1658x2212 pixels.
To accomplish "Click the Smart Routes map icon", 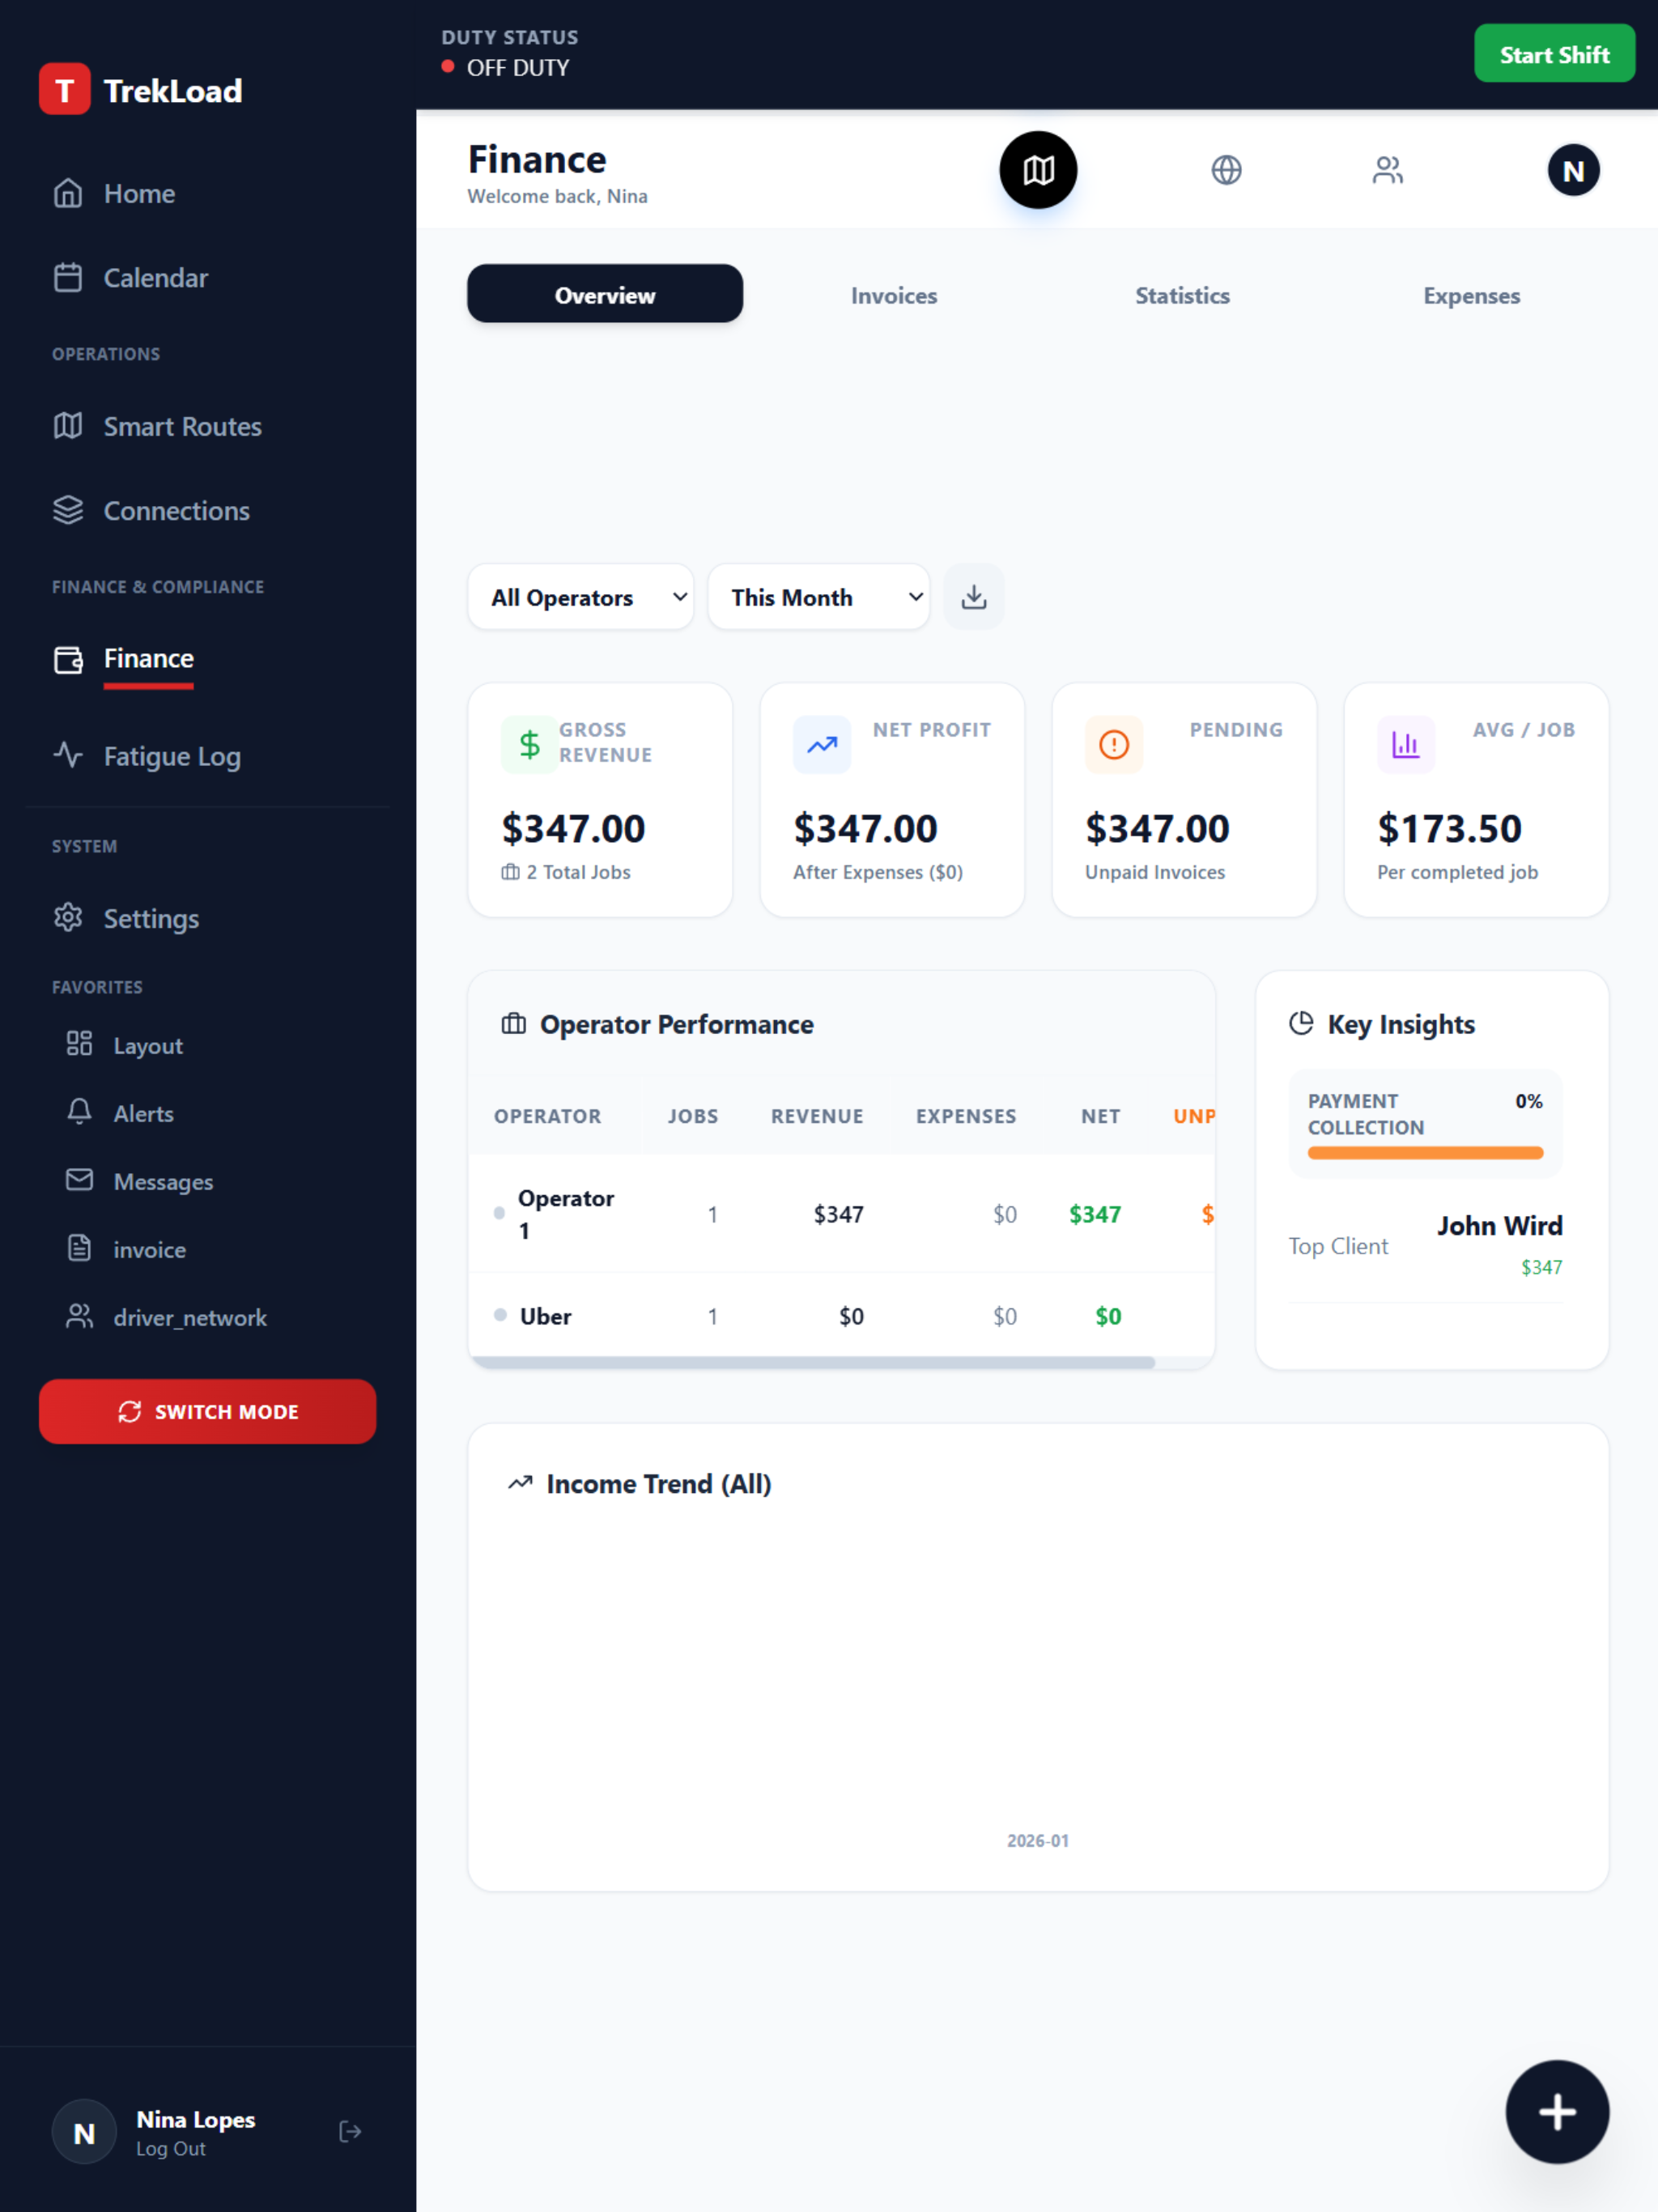I will (x=68, y=426).
